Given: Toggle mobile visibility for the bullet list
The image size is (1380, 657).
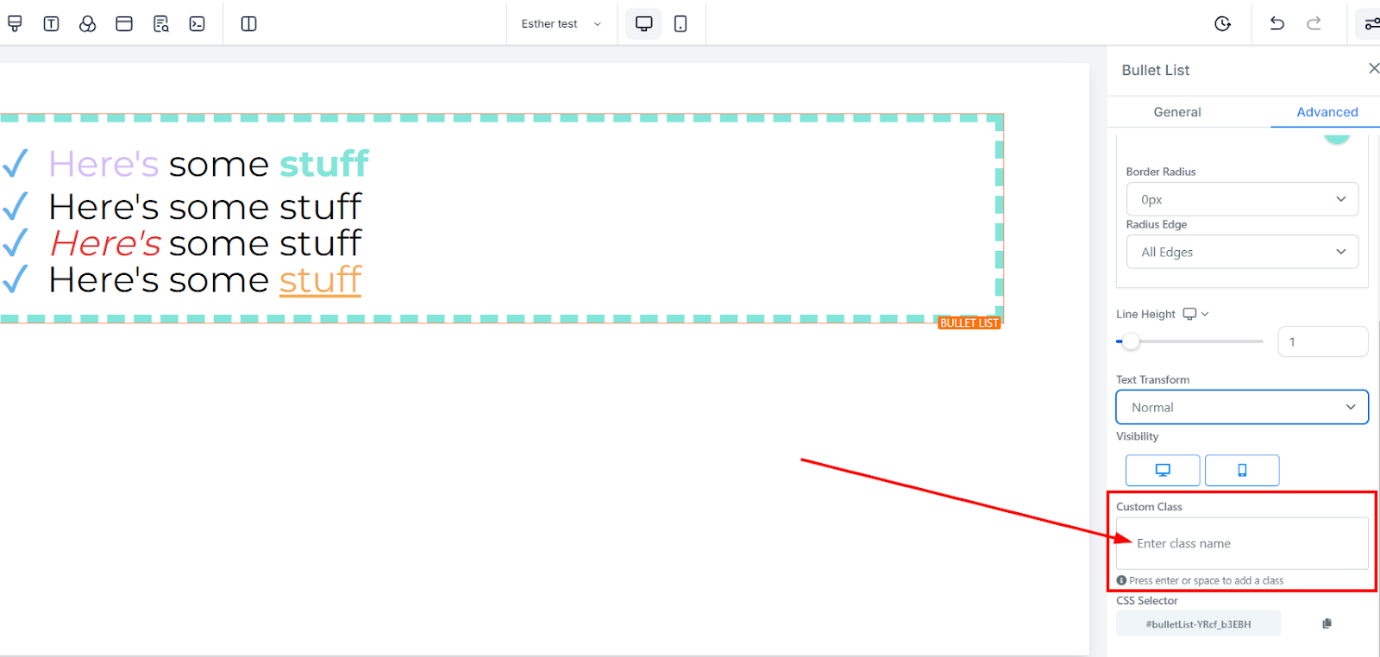Looking at the screenshot, I should point(1242,470).
